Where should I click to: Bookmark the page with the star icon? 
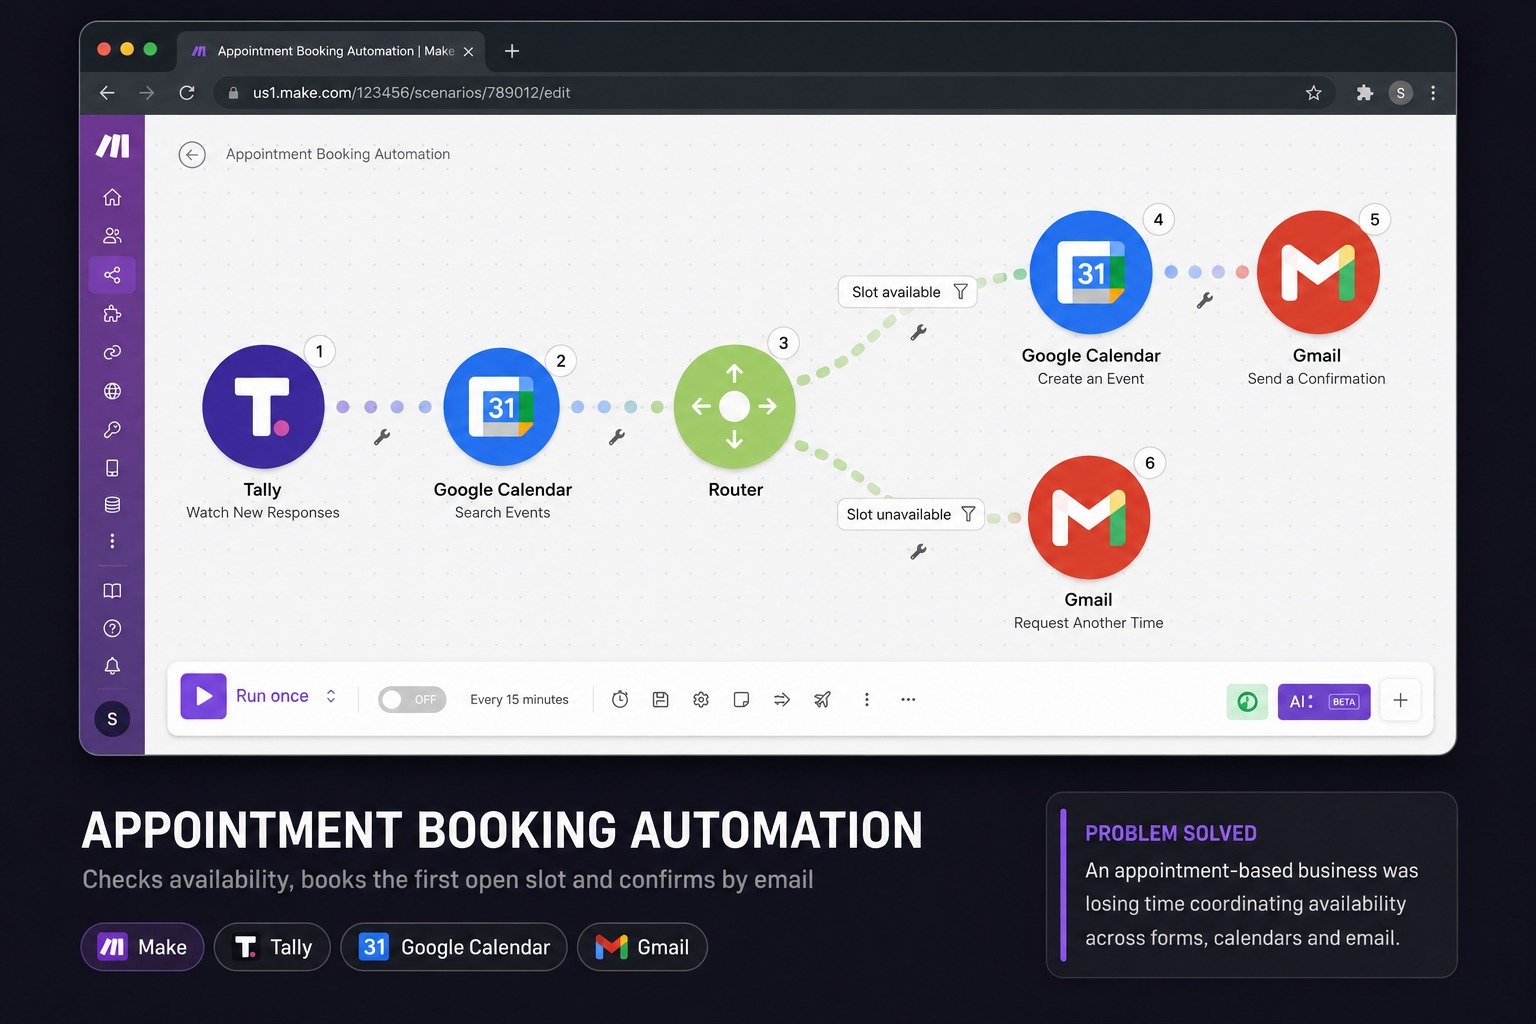pyautogui.click(x=1314, y=93)
